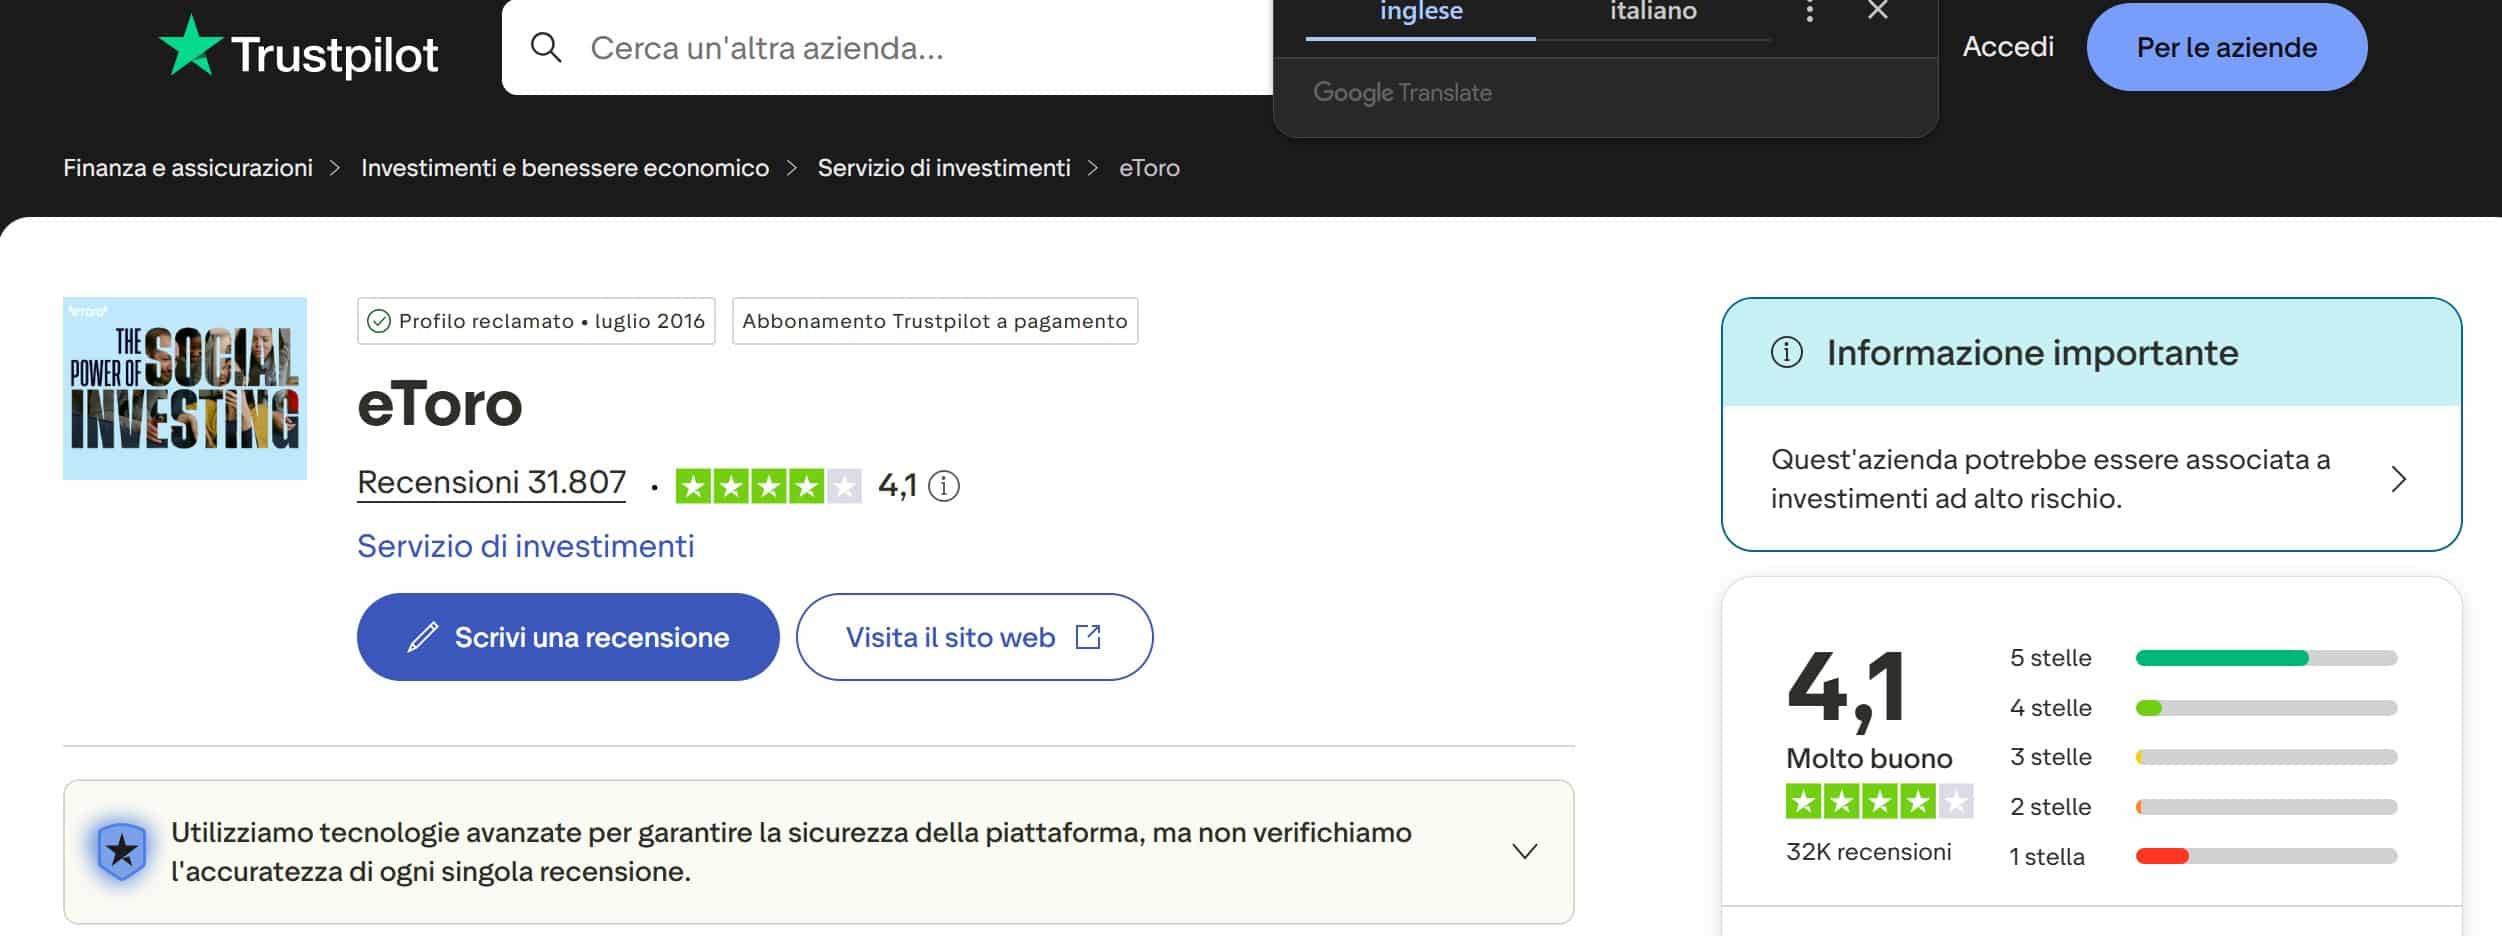
Task: Open 'Servizio di investimenti' breadcrumb link
Action: click(x=944, y=168)
